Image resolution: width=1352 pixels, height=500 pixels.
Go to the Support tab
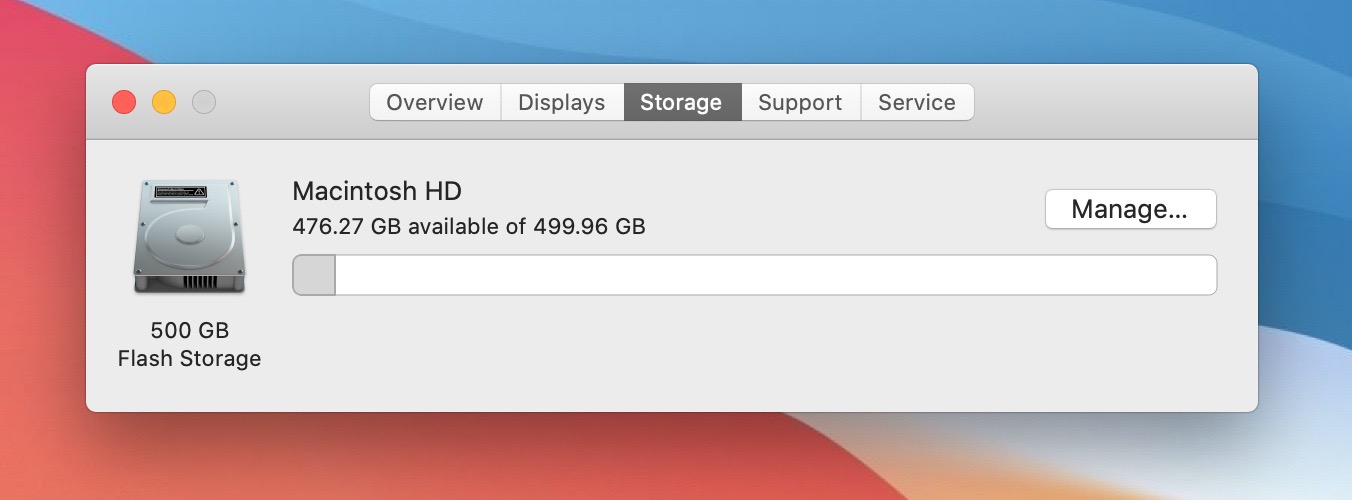tap(800, 102)
